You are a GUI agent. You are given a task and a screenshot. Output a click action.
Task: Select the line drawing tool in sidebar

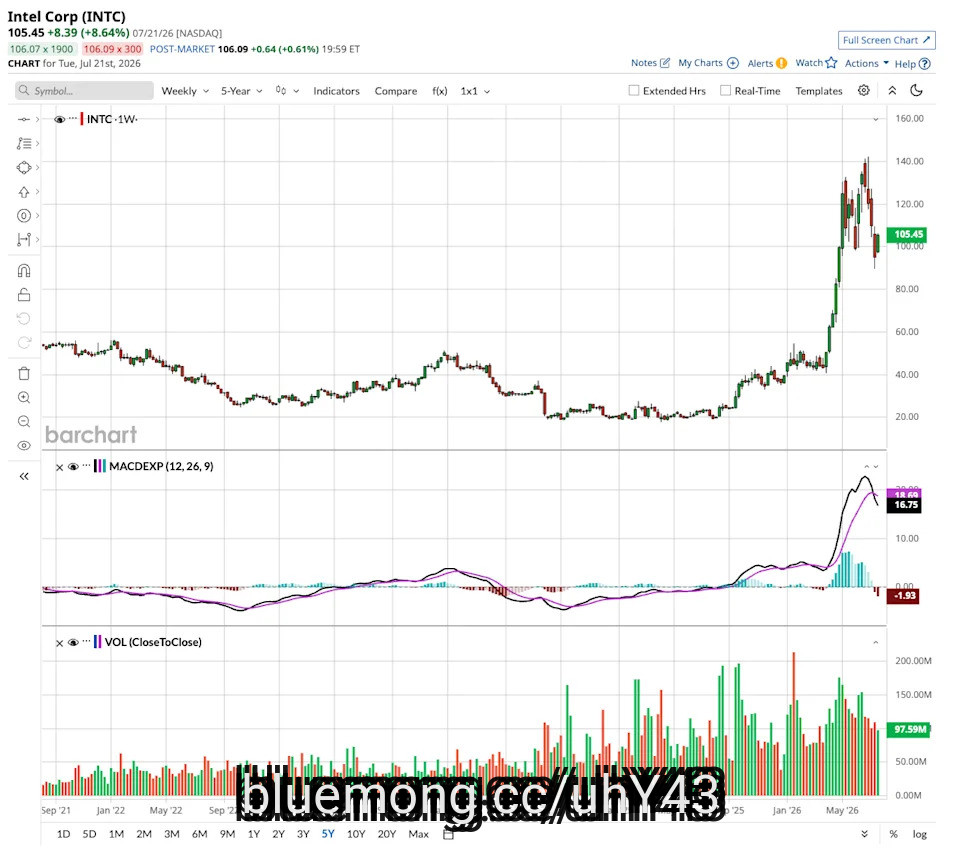click(24, 119)
